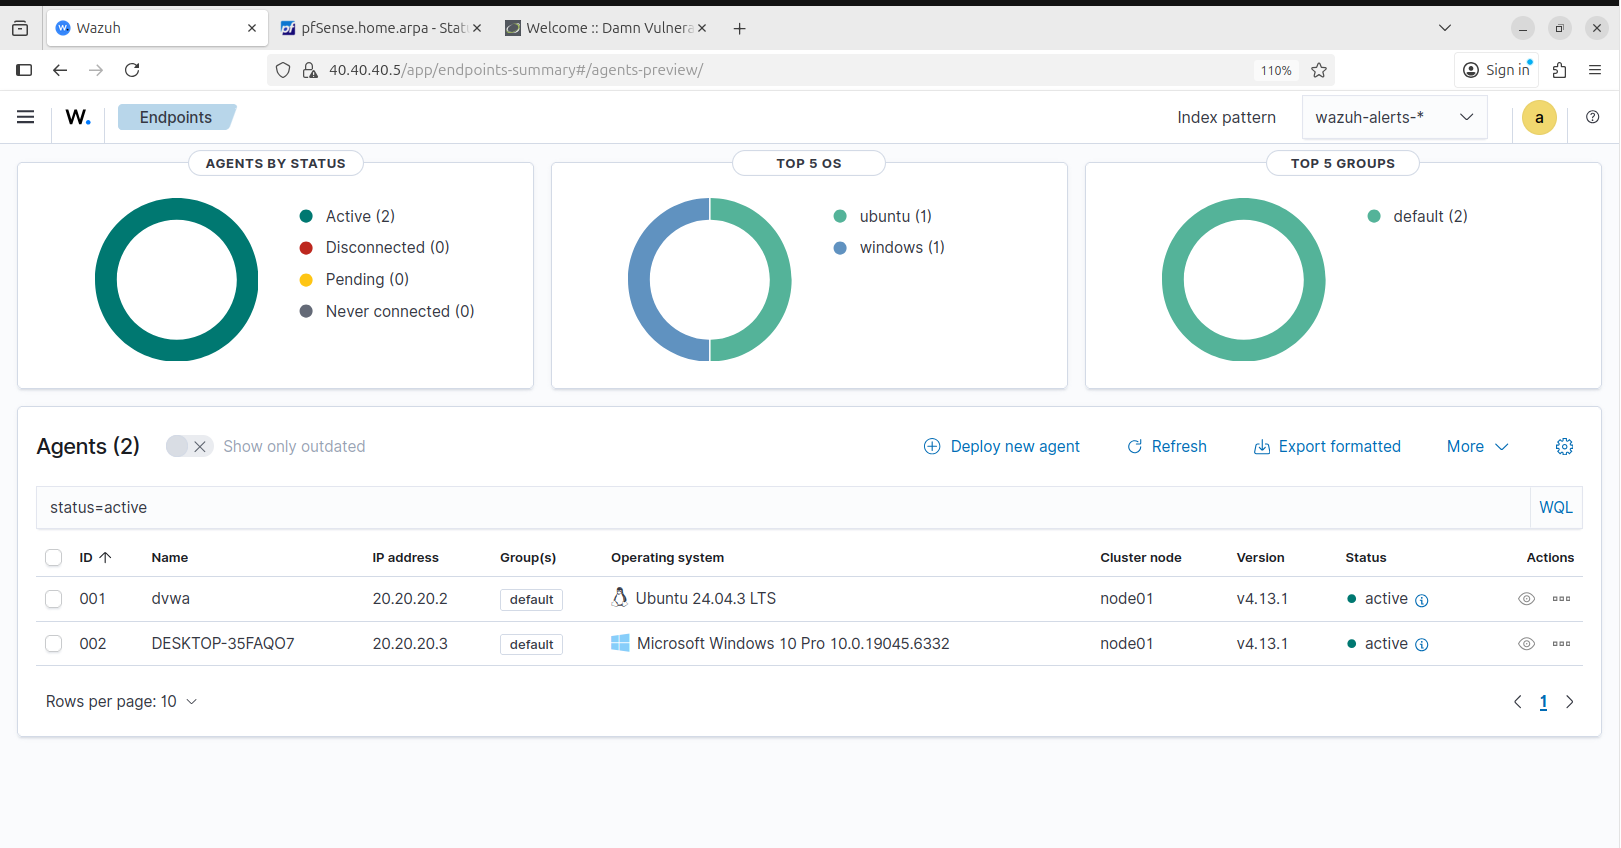Open the agents table settings gear
The image size is (1621, 848).
pyautogui.click(x=1564, y=447)
